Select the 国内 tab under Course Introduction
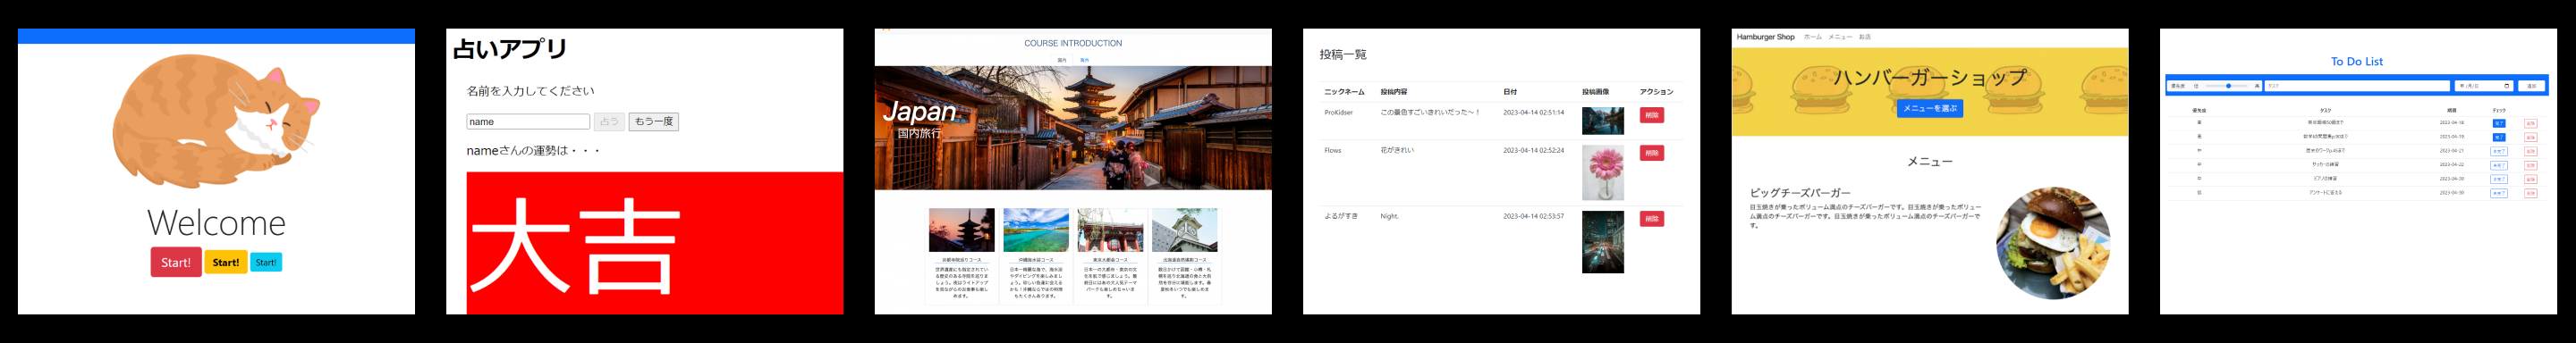 point(1062,60)
